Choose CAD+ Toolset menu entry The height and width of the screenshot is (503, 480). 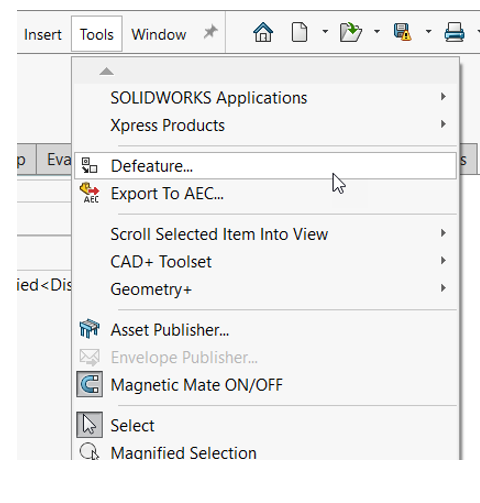(265, 261)
